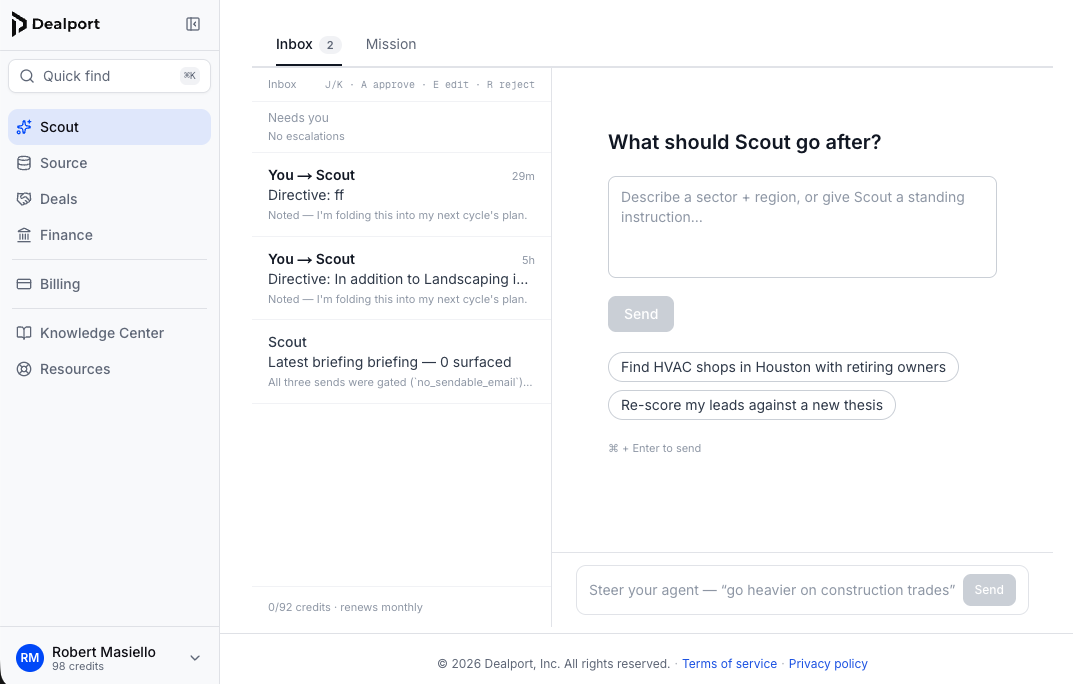The height and width of the screenshot is (684, 1073).
Task: Click the 5h timestamp
Action: (x=528, y=261)
